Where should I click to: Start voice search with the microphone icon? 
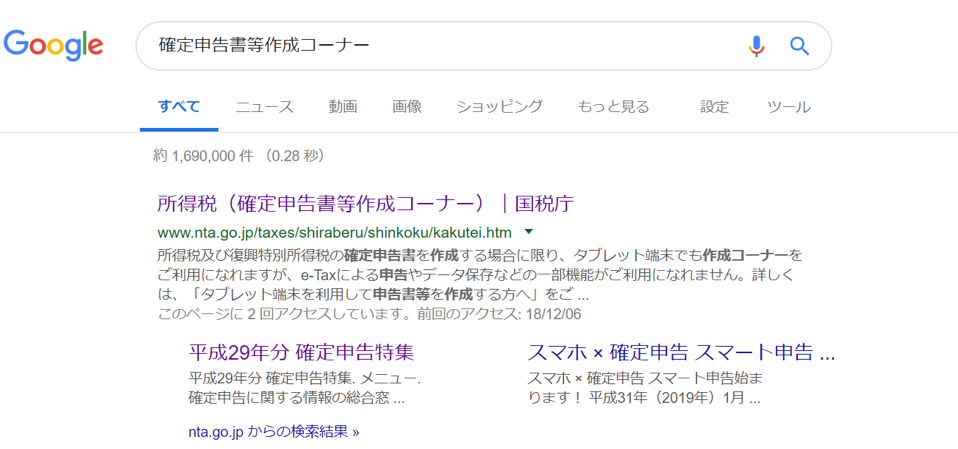(756, 46)
